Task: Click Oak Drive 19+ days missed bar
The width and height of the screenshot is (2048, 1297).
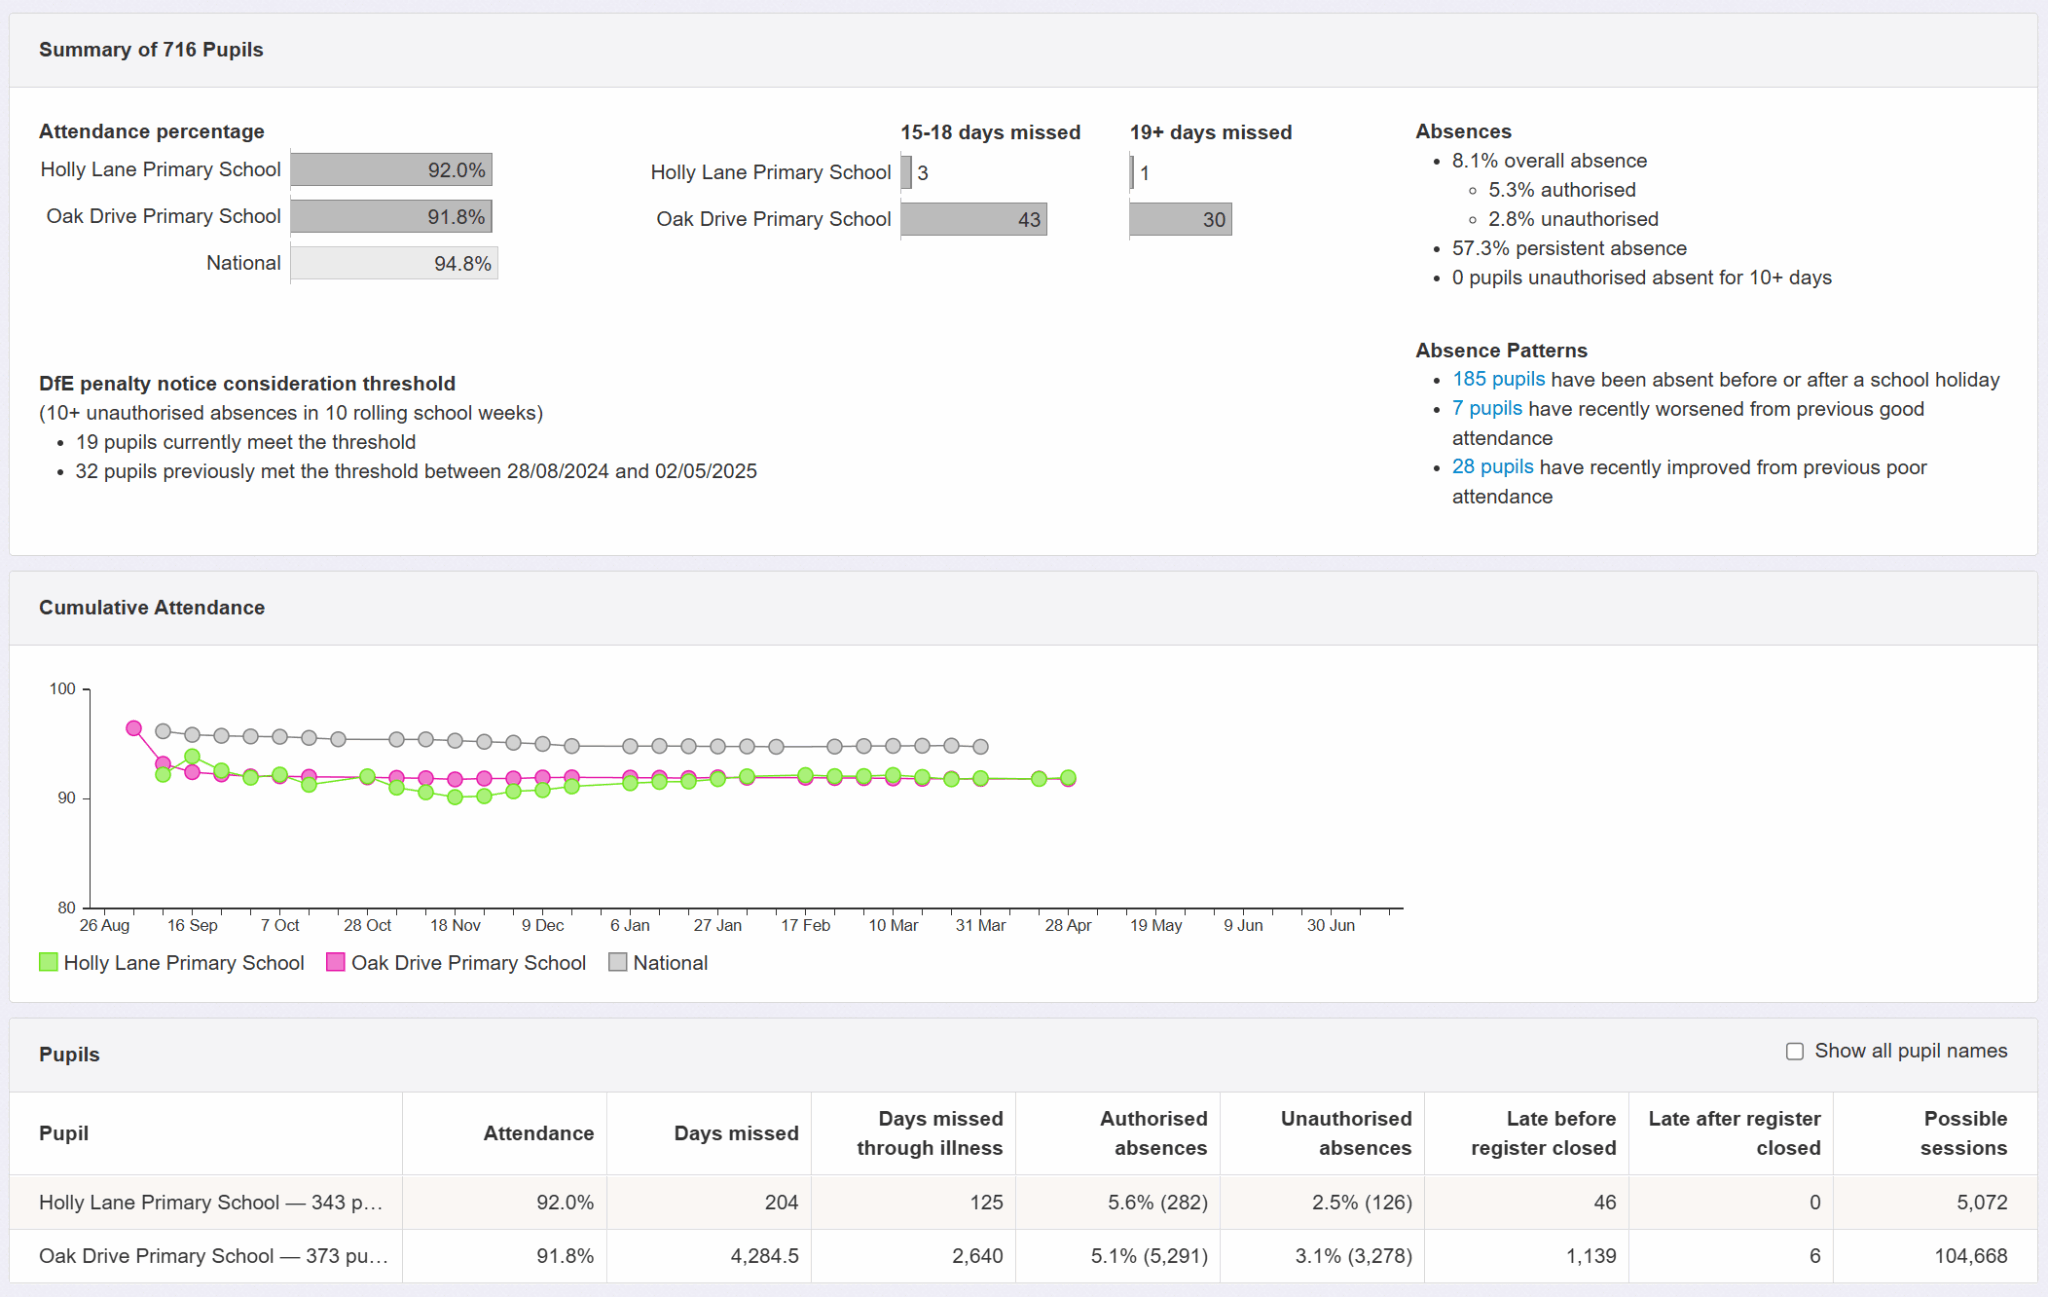Action: click(x=1180, y=220)
